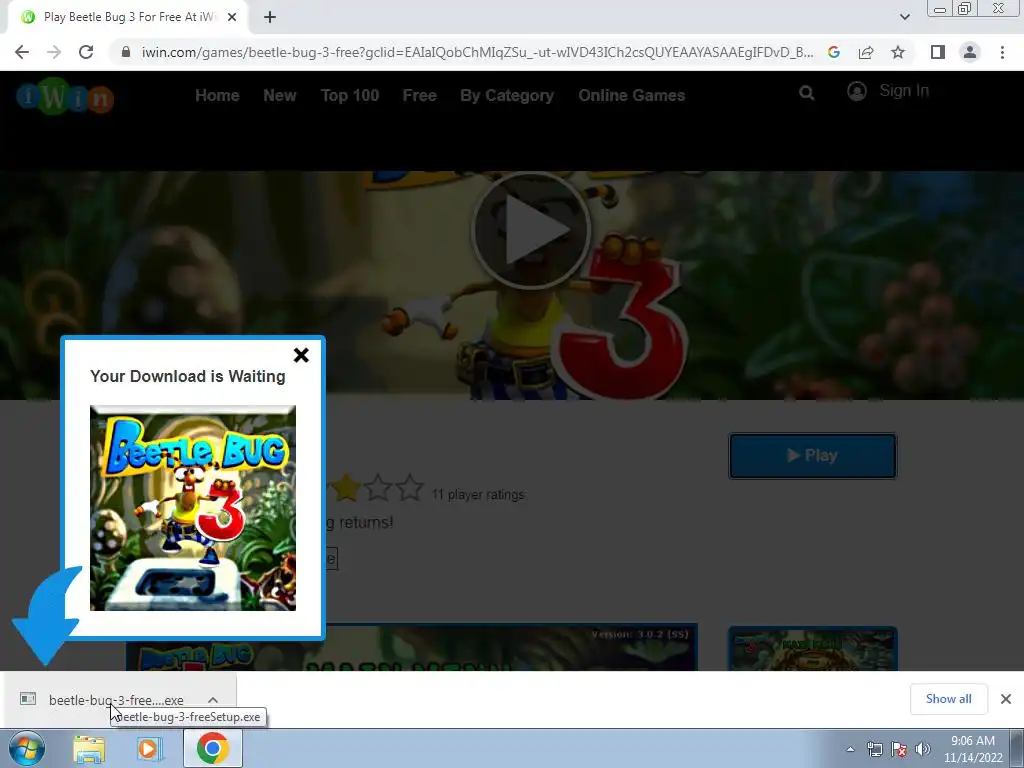This screenshot has width=1024, height=768.
Task: Click the network tray icon
Action: click(x=874, y=750)
